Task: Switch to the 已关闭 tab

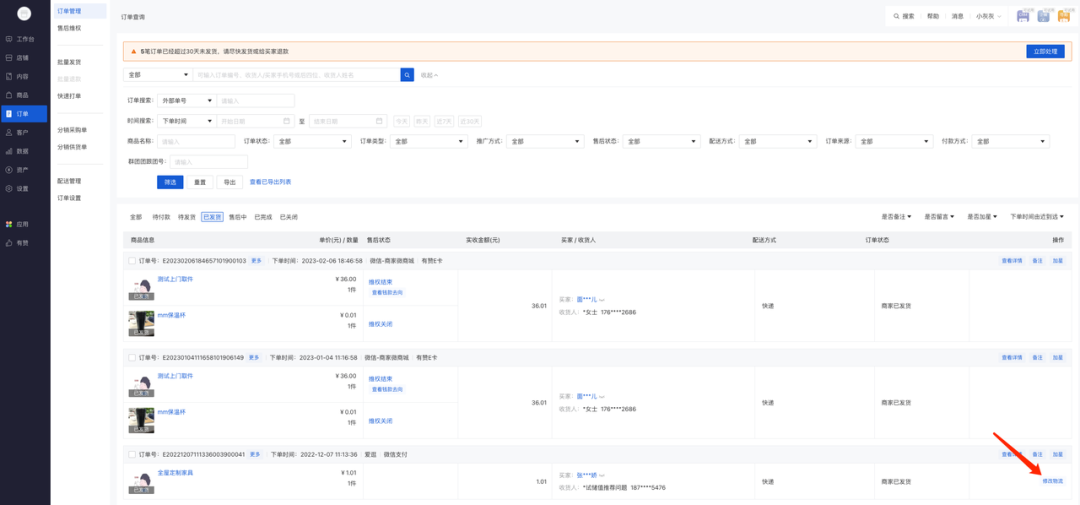Action: tap(289, 216)
